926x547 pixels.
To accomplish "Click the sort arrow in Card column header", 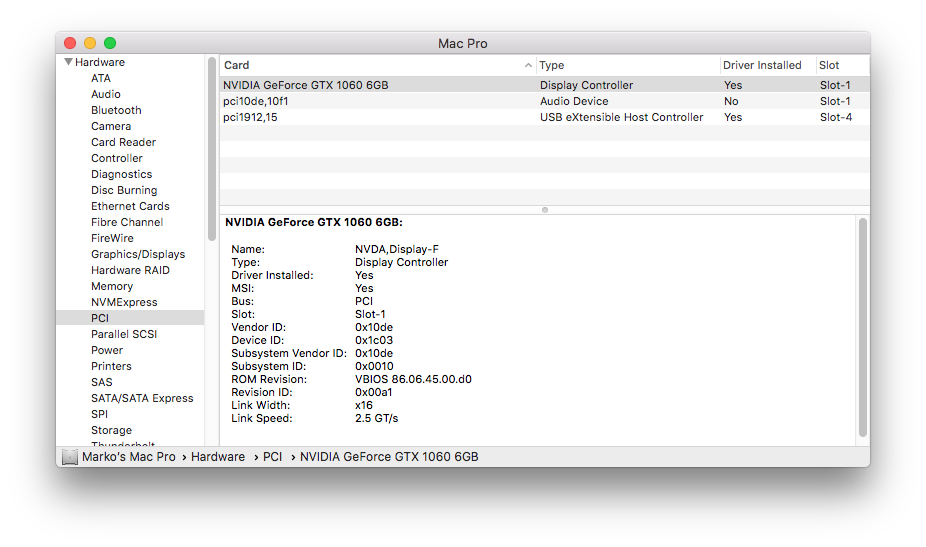I will pyautogui.click(x=528, y=66).
